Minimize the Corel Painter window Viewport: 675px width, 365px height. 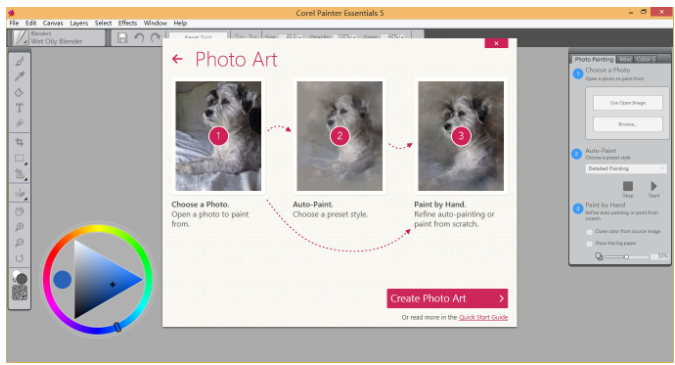click(x=631, y=12)
